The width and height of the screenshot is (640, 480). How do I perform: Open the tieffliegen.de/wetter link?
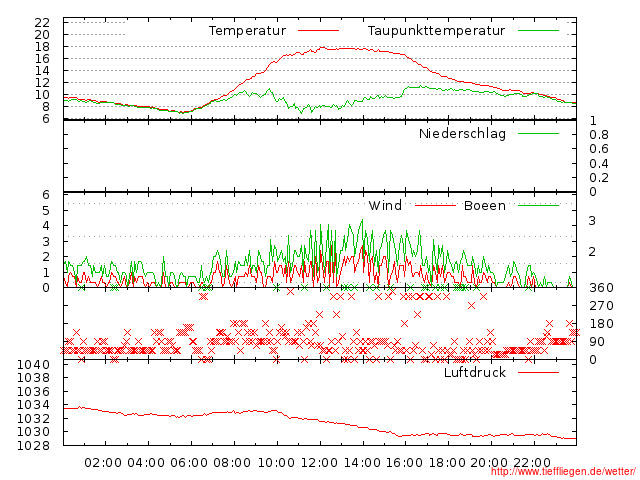(x=563, y=471)
